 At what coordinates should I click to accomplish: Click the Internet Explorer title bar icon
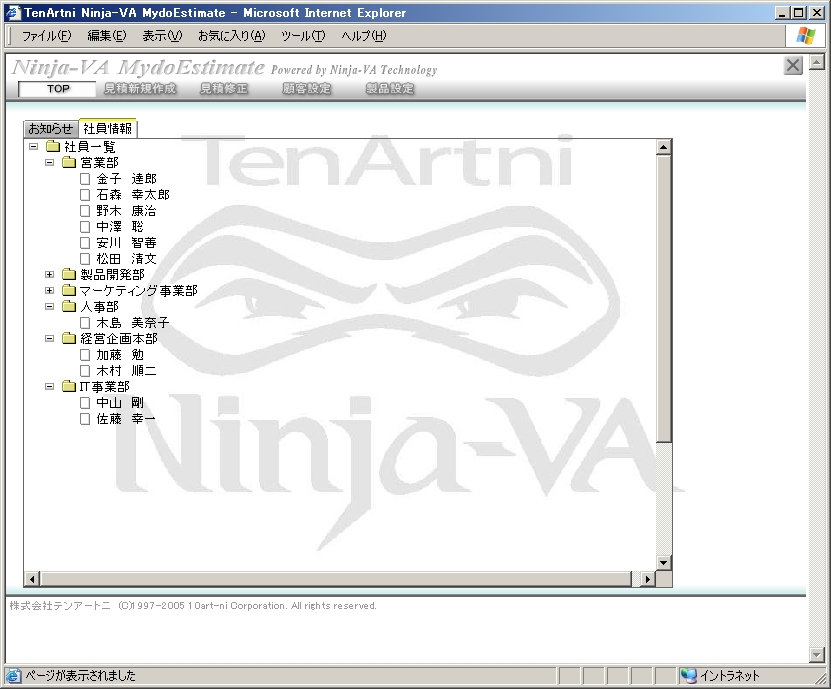[x=13, y=12]
